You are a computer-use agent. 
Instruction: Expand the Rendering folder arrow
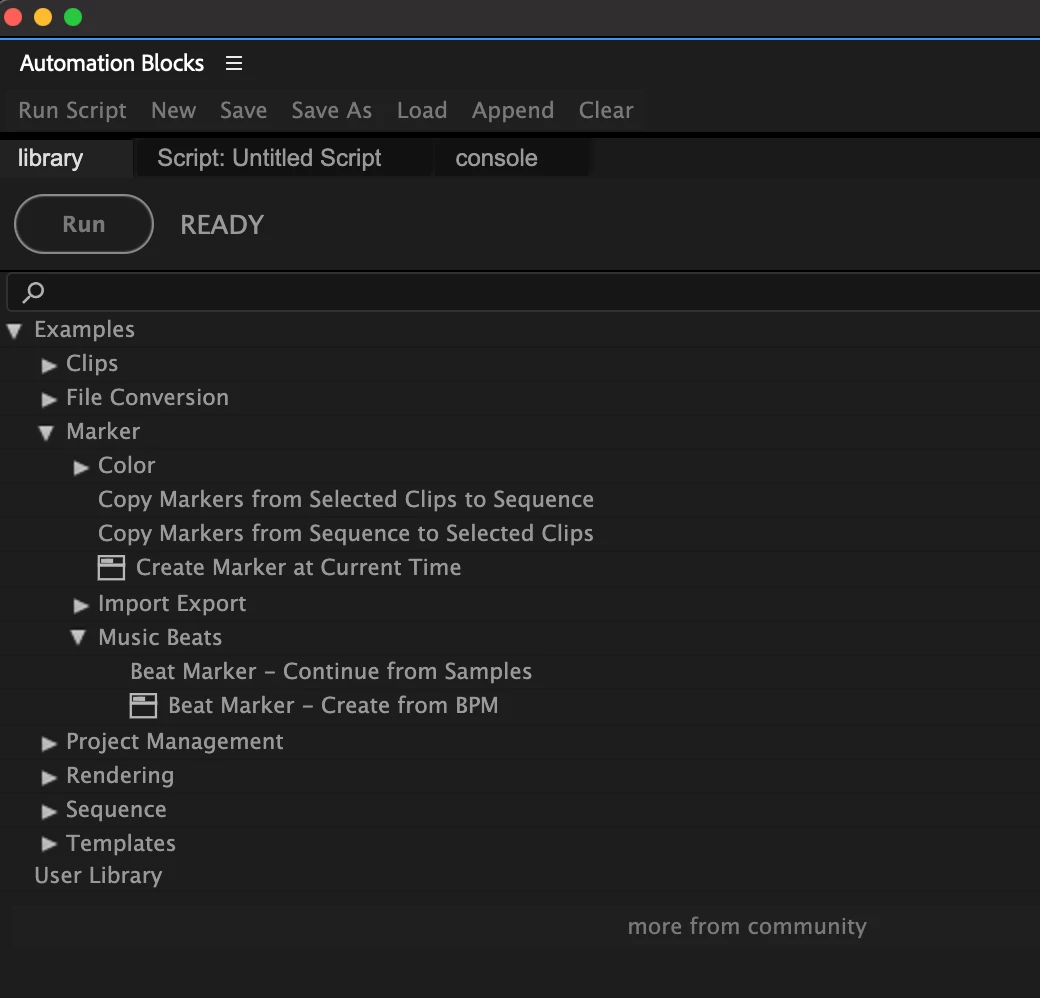pyautogui.click(x=48, y=777)
